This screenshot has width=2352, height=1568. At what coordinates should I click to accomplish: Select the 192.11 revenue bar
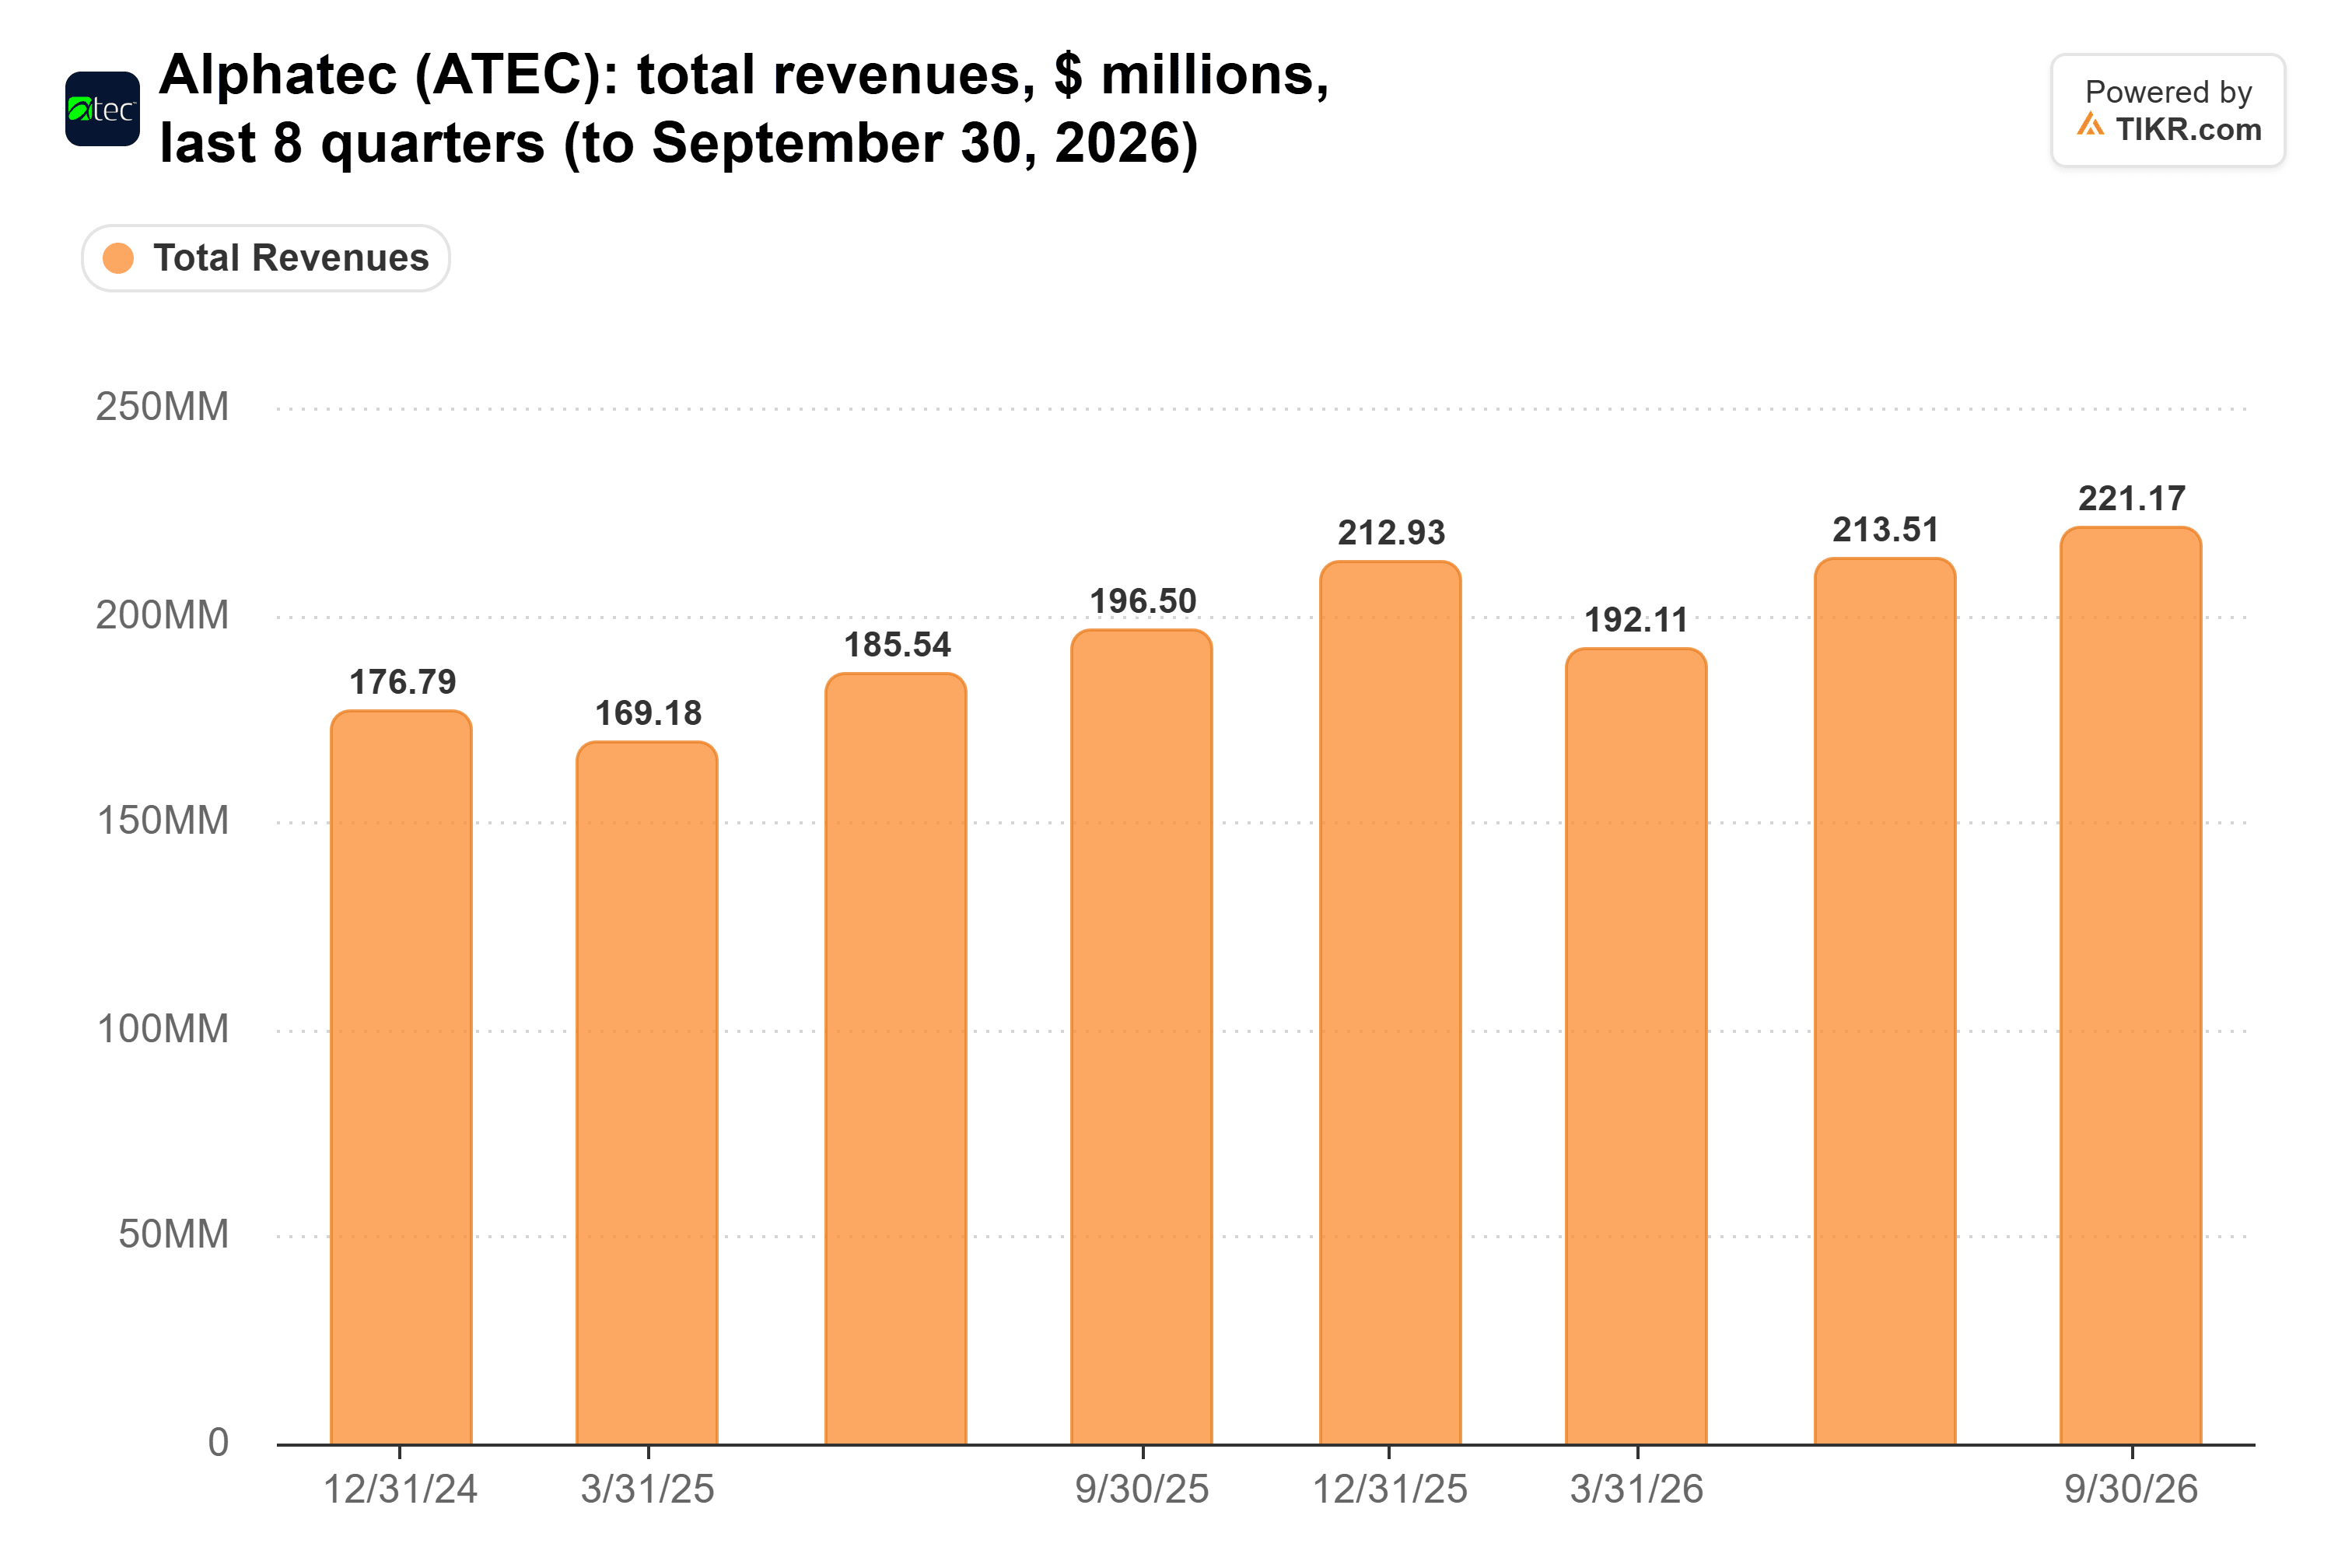pos(1636,1046)
